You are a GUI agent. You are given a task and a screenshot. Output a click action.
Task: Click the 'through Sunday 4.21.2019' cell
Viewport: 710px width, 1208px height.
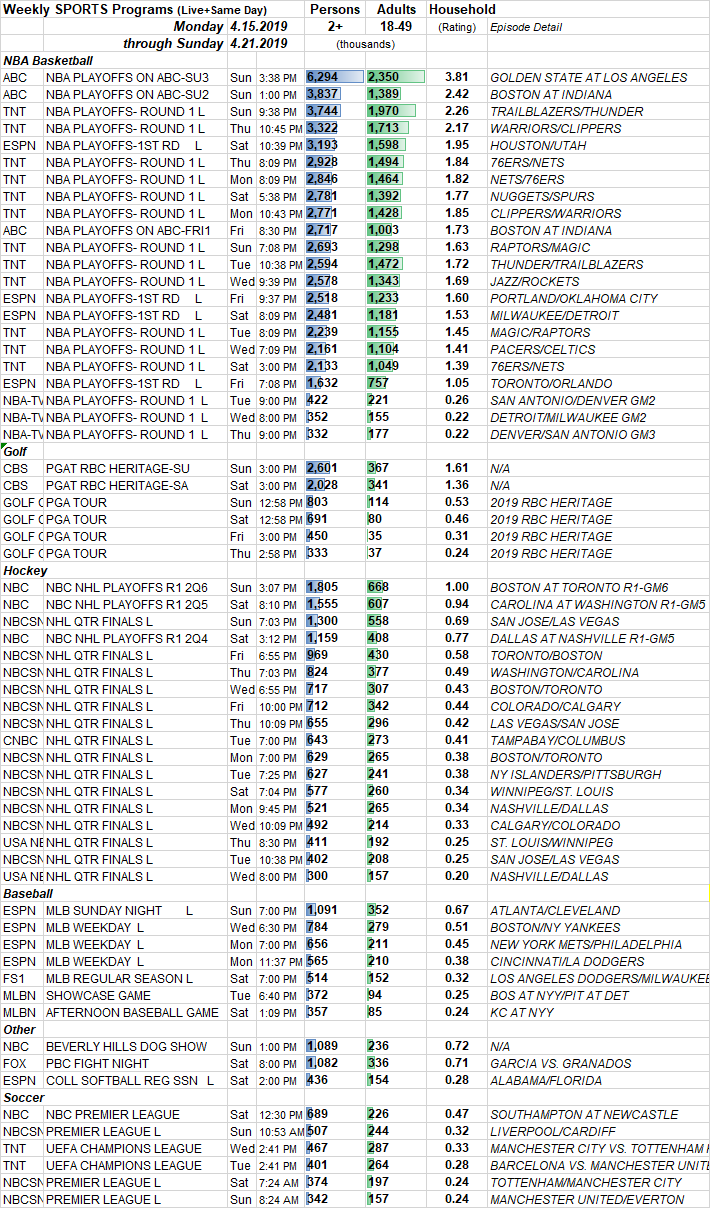coord(205,43)
